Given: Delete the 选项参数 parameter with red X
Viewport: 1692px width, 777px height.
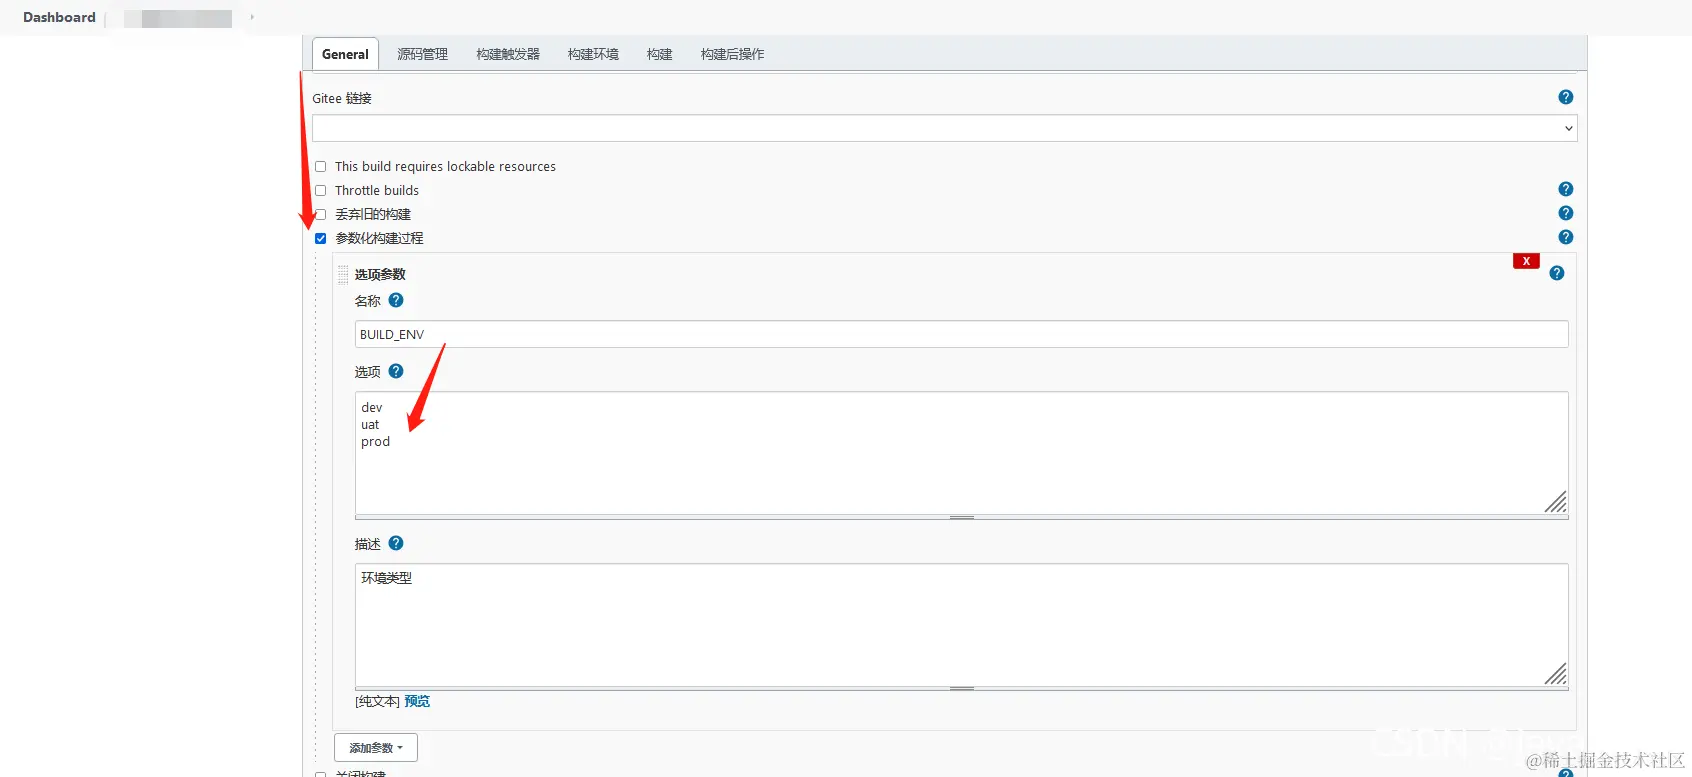Looking at the screenshot, I should [x=1526, y=261].
